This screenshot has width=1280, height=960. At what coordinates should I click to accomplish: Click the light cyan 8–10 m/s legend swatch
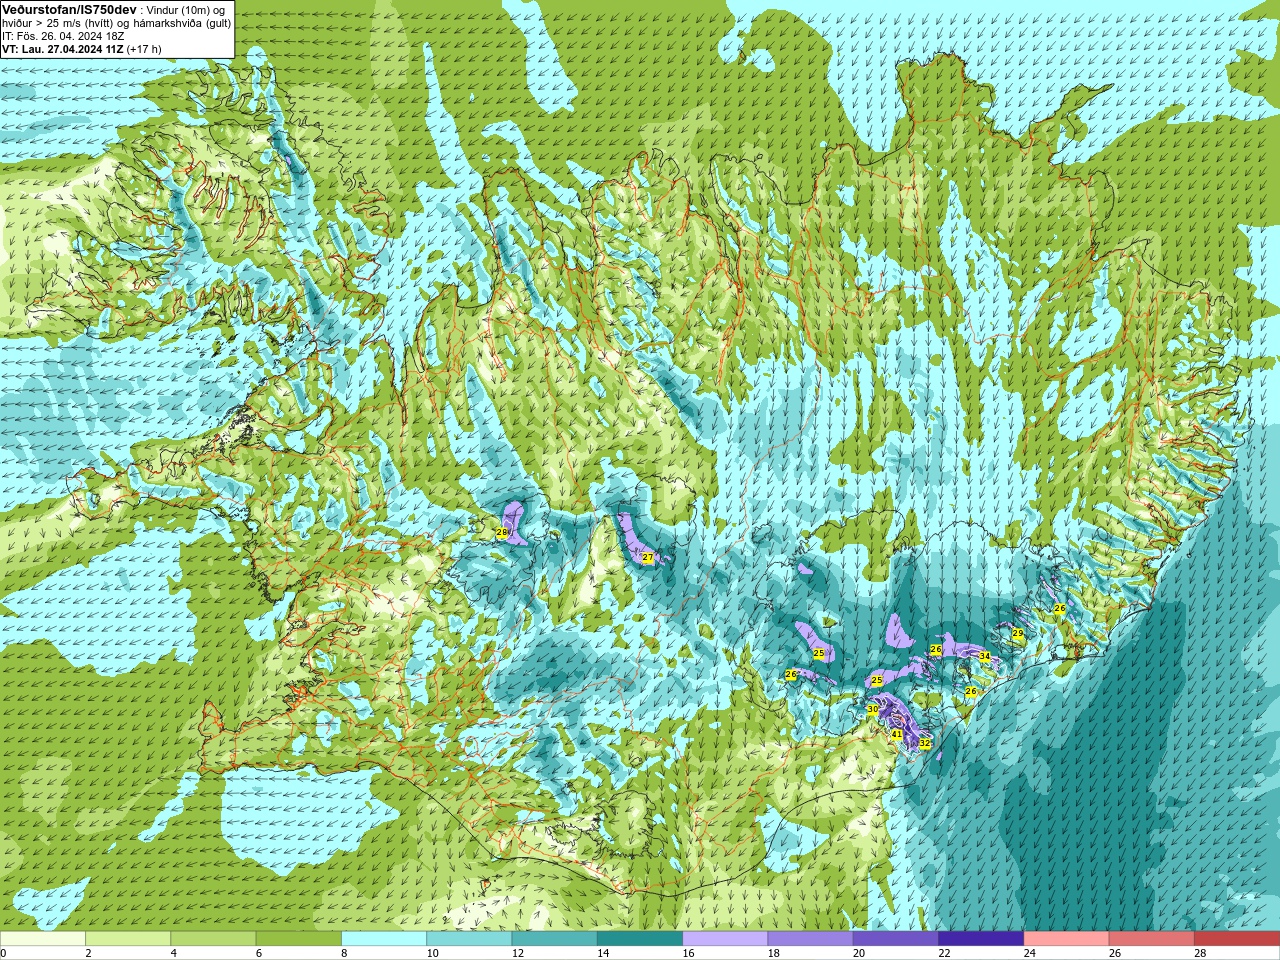pos(384,939)
